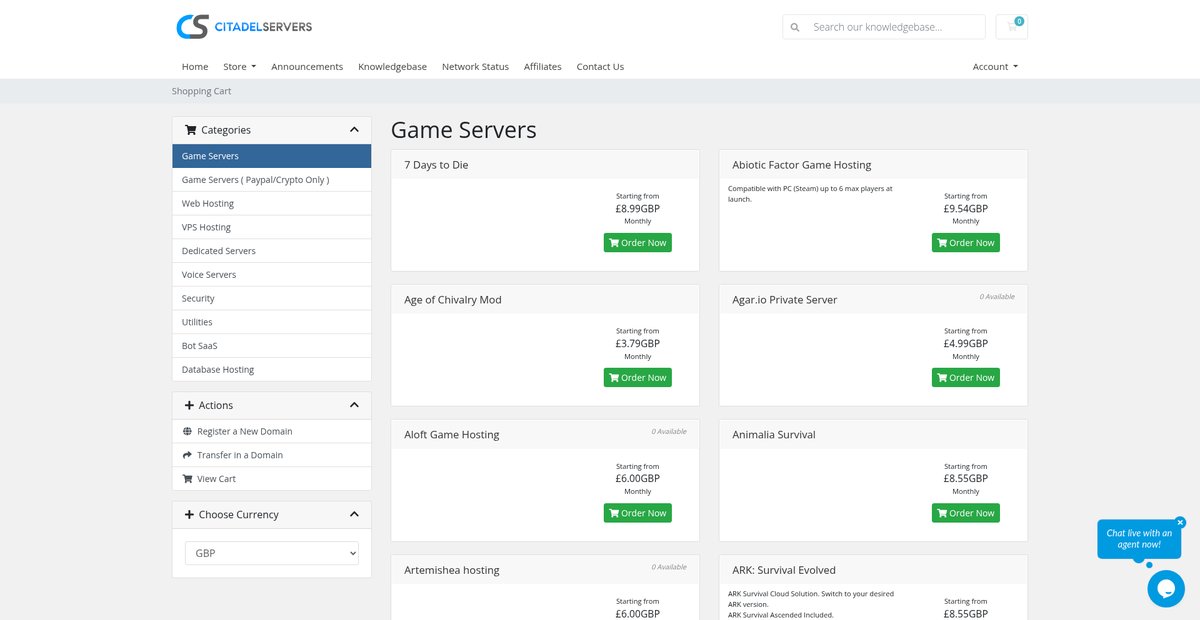Select Database Hosting category
This screenshot has height=620, width=1200.
(x=272, y=370)
